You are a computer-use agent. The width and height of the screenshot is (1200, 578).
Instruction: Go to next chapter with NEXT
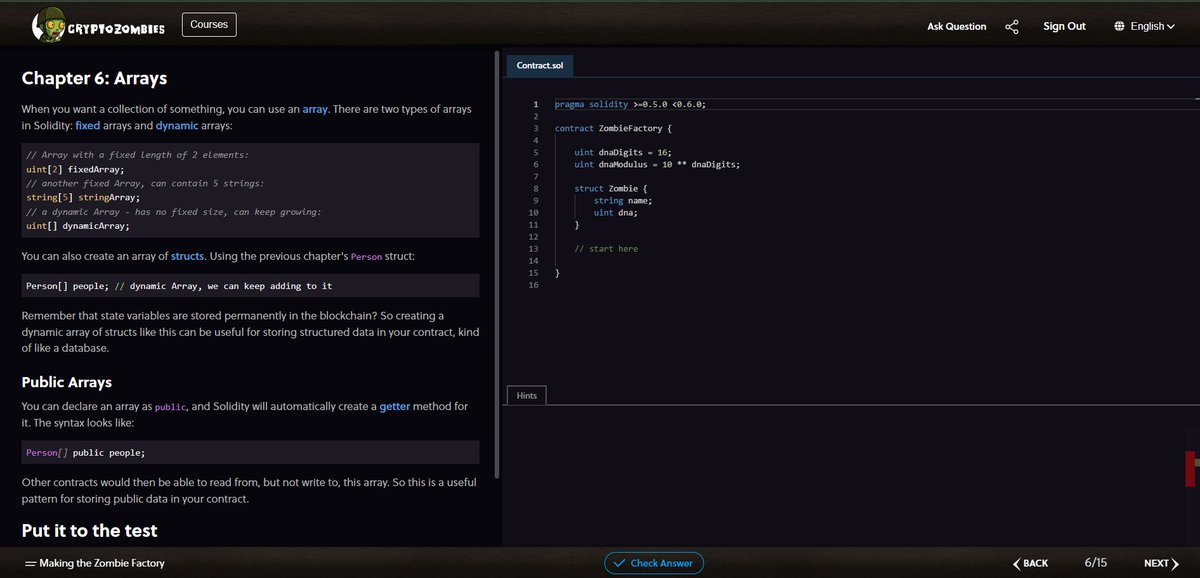pyautogui.click(x=1161, y=563)
